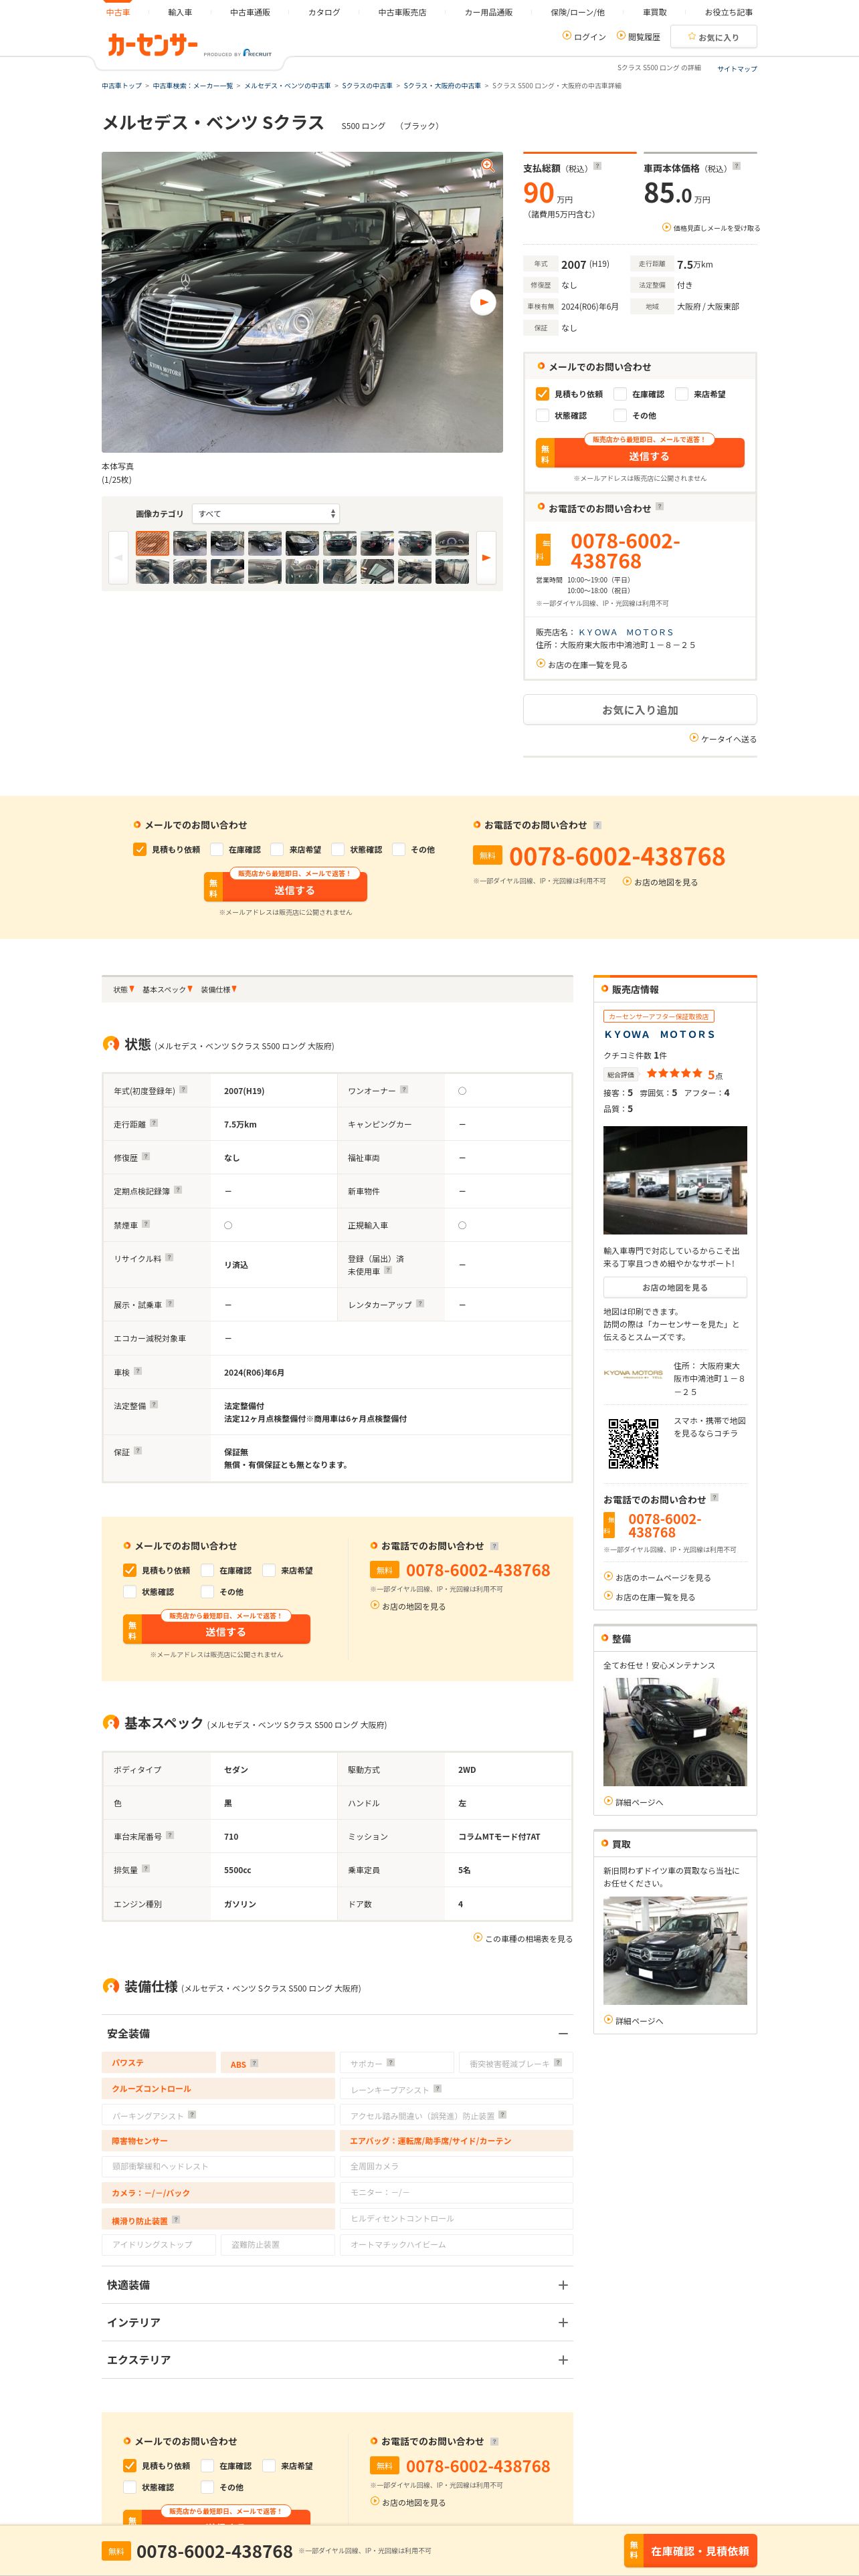Click Sクラスの中古車 breadcrumb link
The image size is (859, 2576).
367,86
